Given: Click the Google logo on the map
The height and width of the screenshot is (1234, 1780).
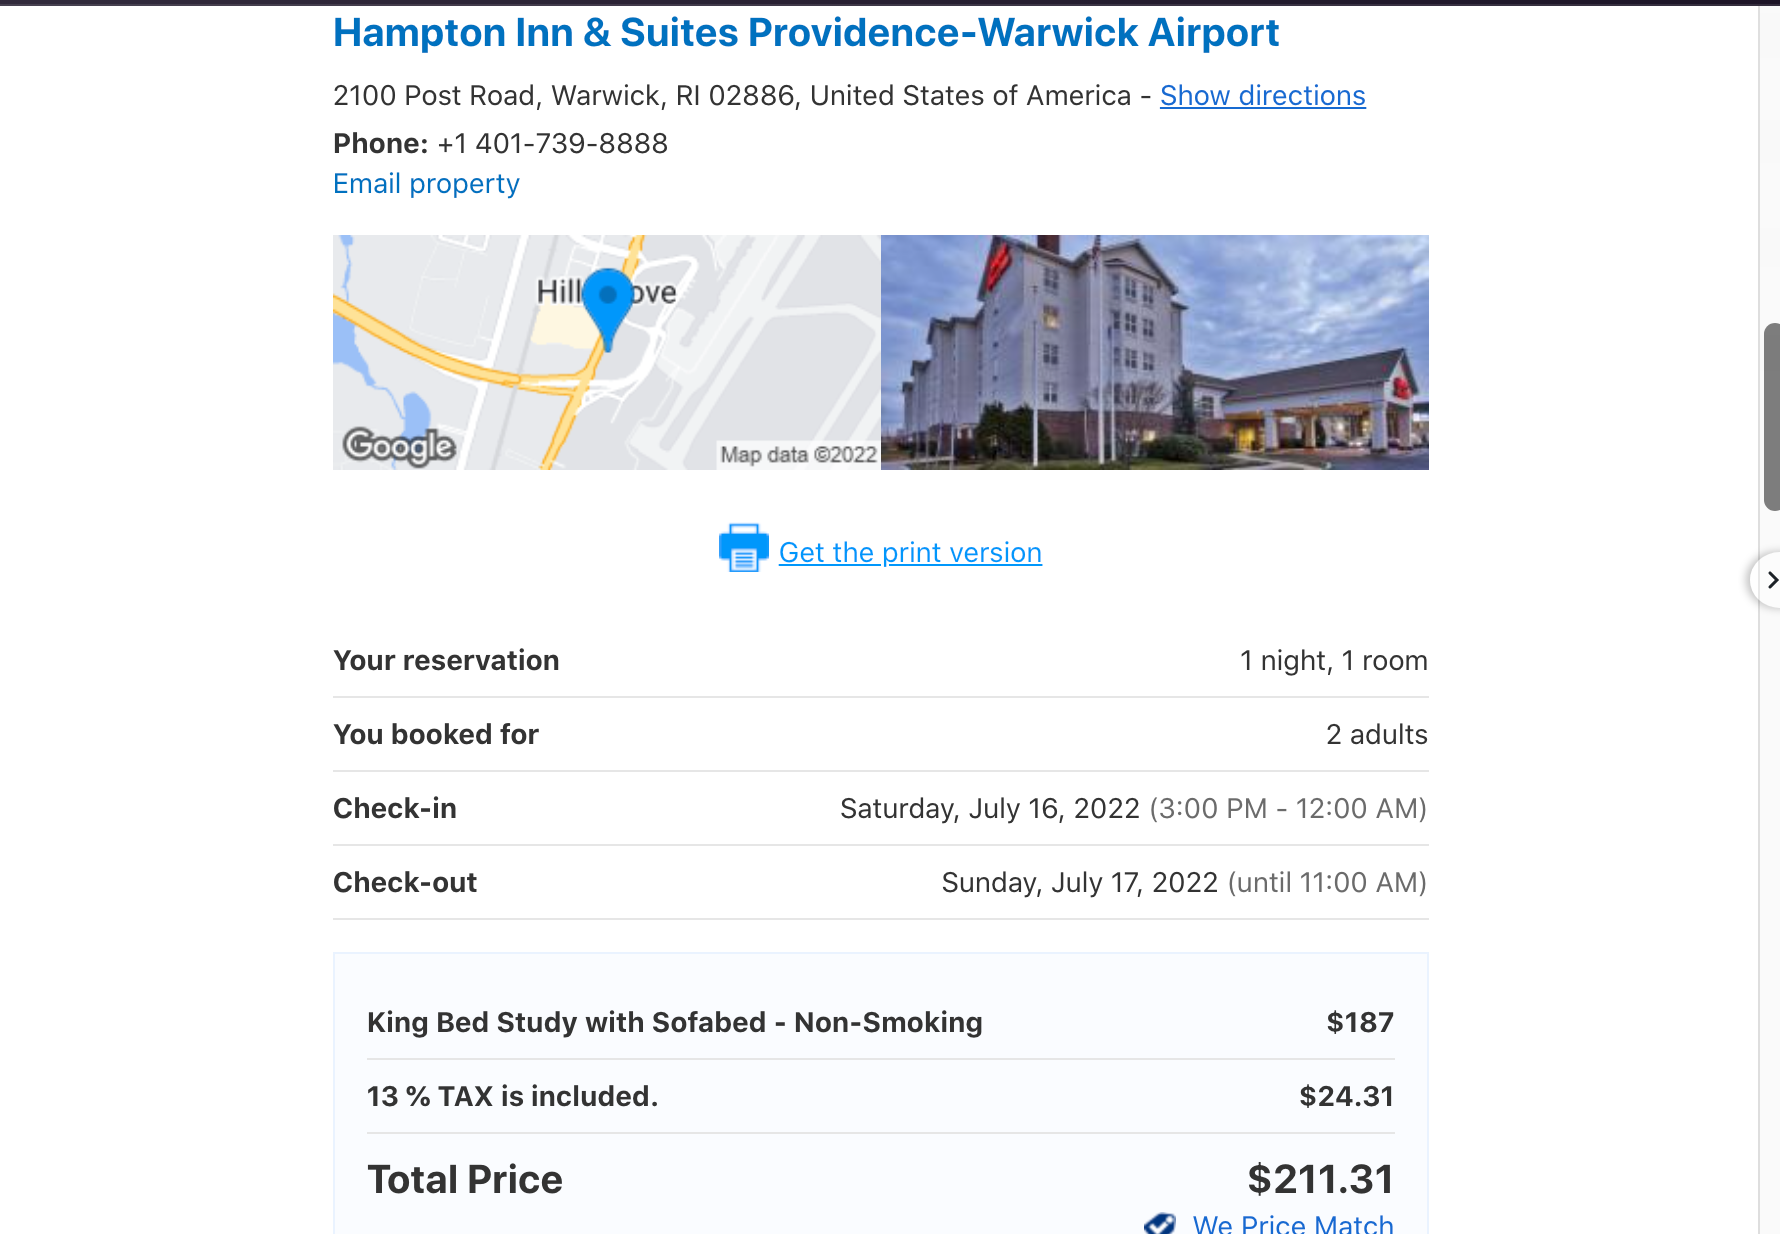Looking at the screenshot, I should 399,445.
